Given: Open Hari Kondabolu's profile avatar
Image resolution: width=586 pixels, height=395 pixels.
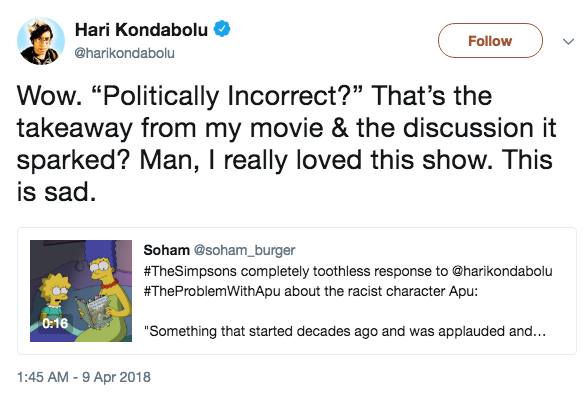Looking at the screenshot, I should point(41,41).
